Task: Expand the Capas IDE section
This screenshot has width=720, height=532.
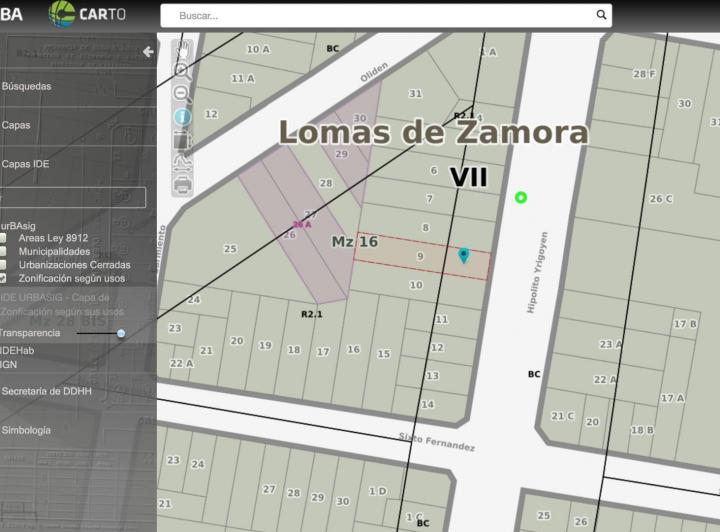Action: pos(25,164)
